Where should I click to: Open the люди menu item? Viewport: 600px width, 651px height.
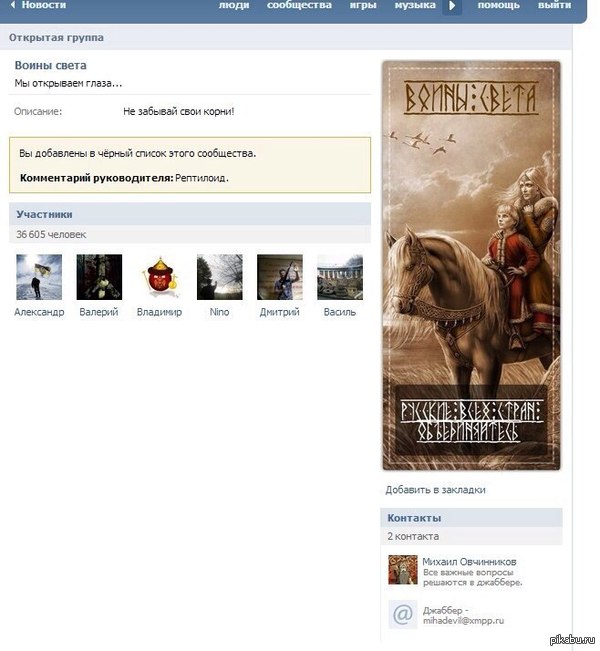(x=234, y=5)
